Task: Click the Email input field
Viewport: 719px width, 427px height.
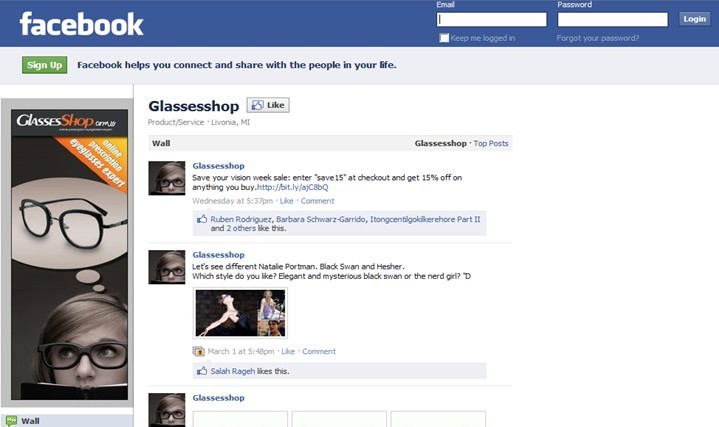Action: point(492,19)
